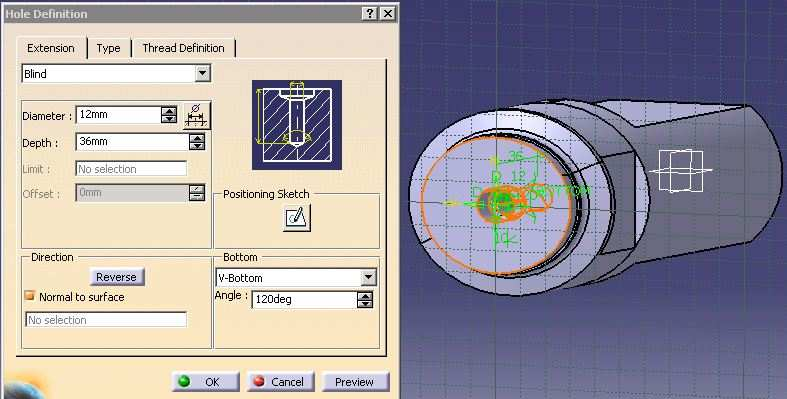Click the Reverse direction button

click(x=116, y=277)
